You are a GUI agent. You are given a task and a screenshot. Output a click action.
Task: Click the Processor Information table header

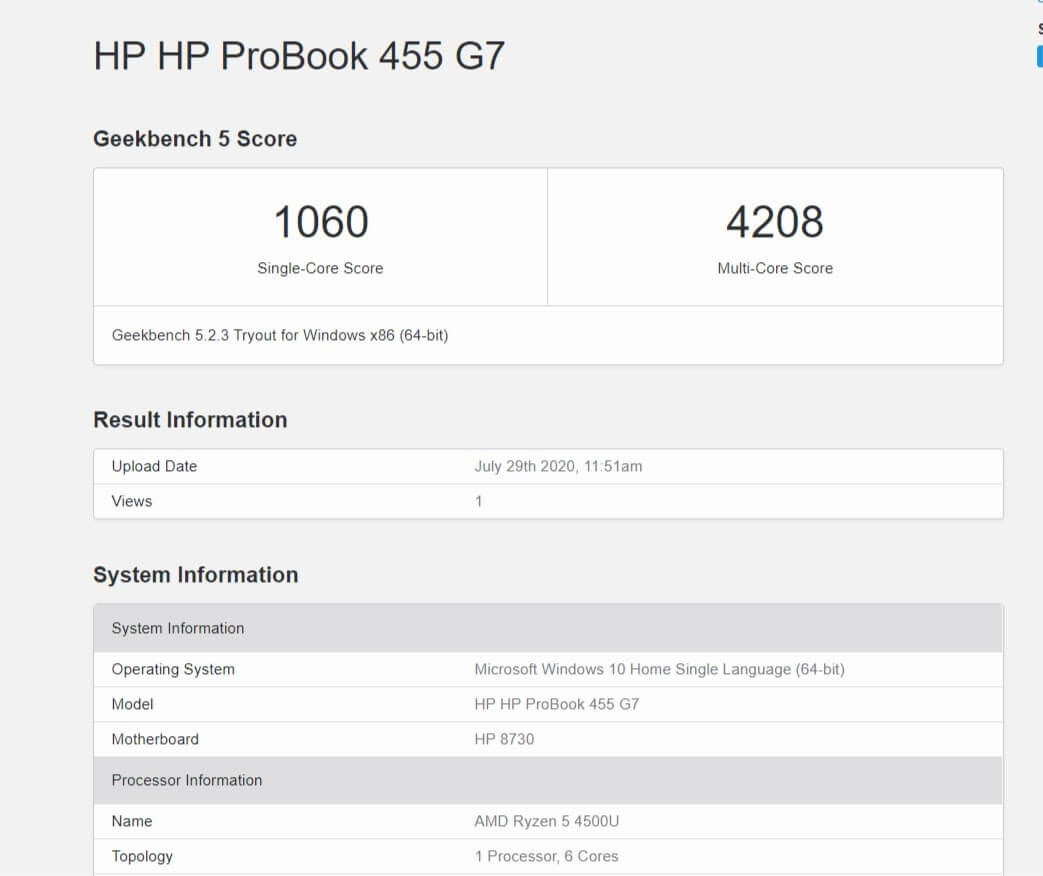tap(548, 780)
